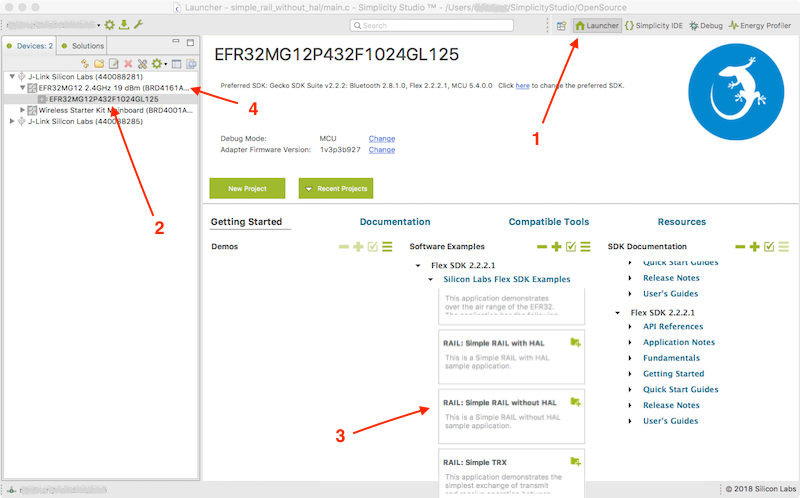
Task: Click the New Project button
Action: (247, 188)
